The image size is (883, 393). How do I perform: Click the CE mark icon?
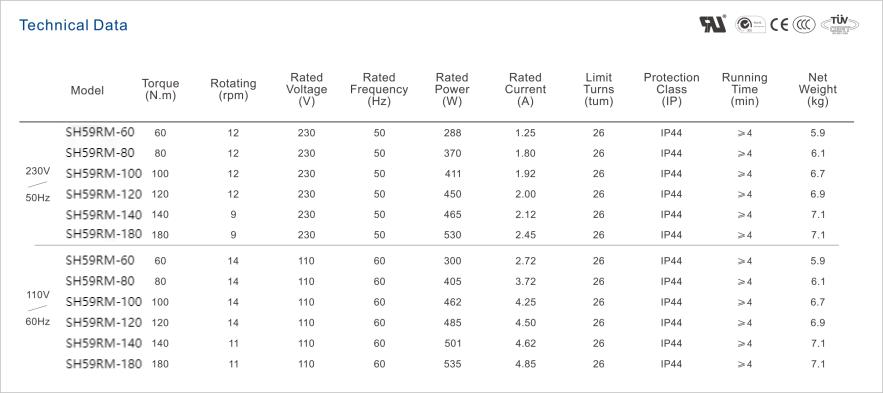779,25
